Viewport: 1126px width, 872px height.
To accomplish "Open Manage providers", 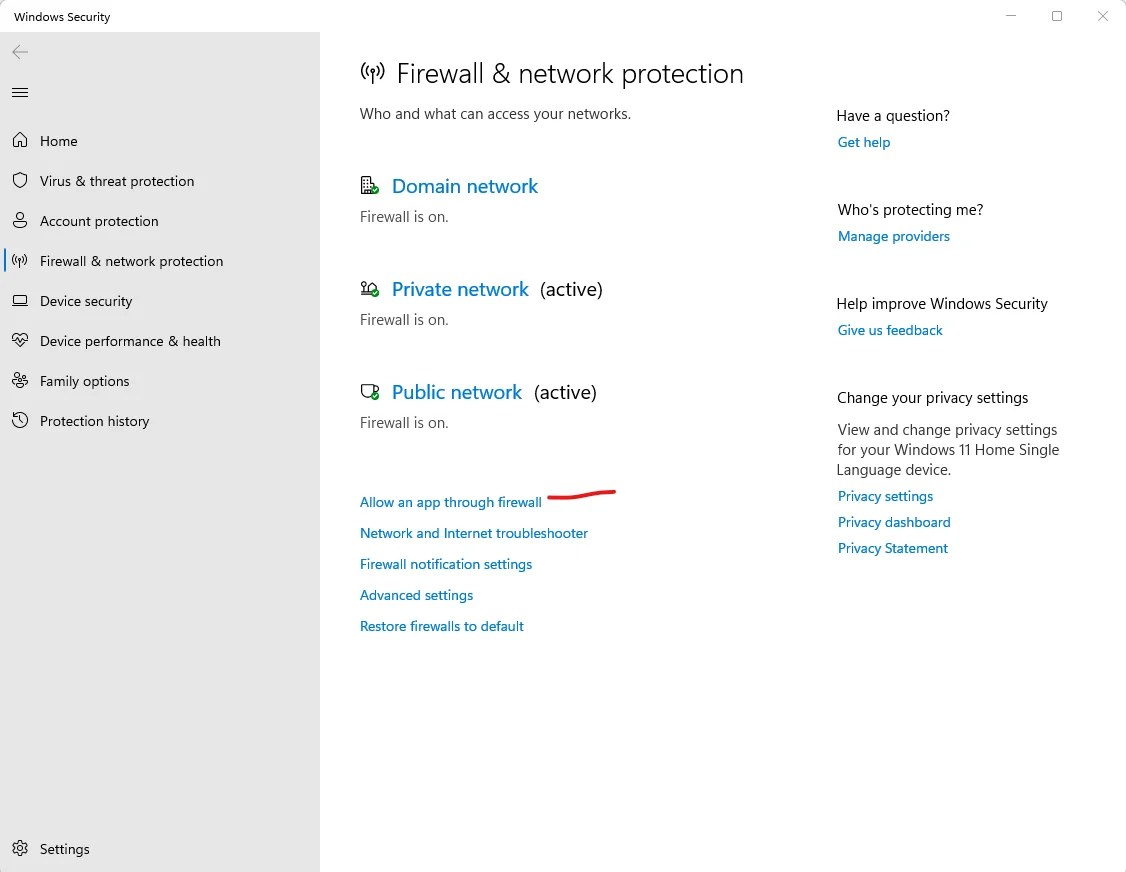I will [x=893, y=236].
